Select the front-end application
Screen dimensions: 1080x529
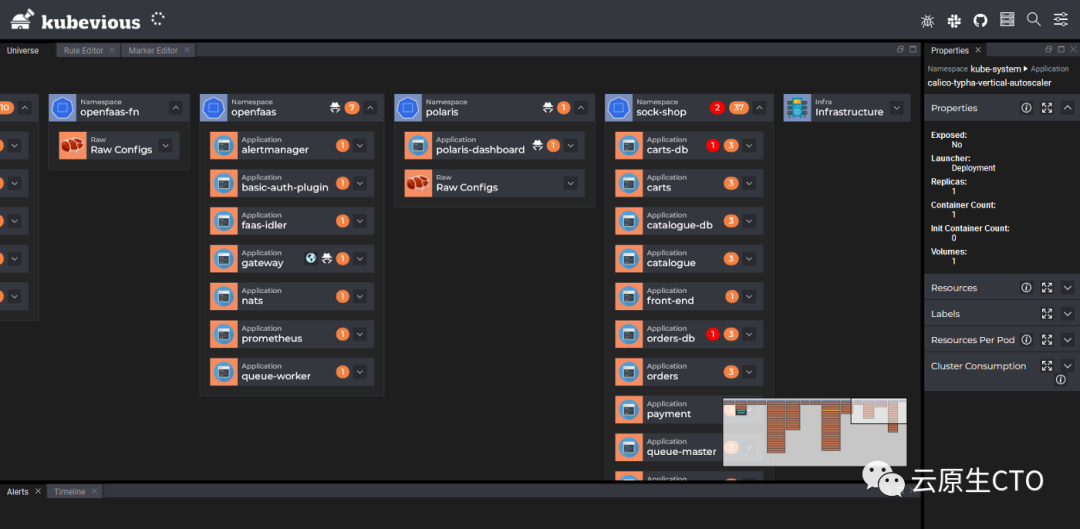pyautogui.click(x=689, y=296)
